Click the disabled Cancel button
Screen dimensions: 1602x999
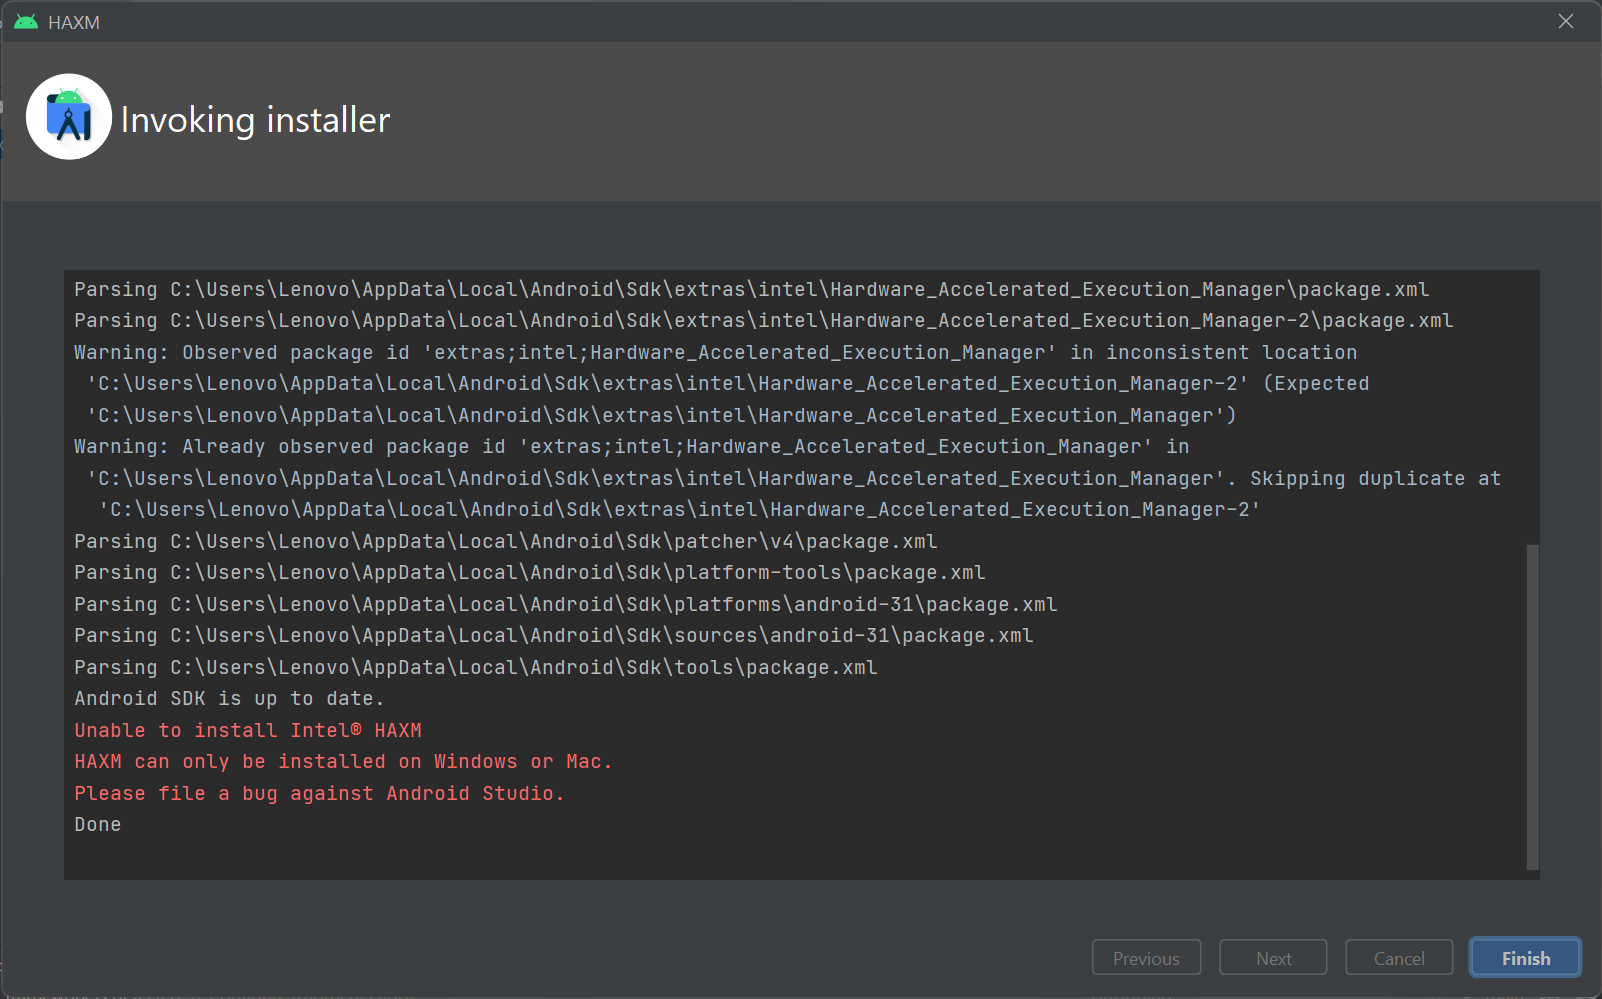click(1399, 958)
